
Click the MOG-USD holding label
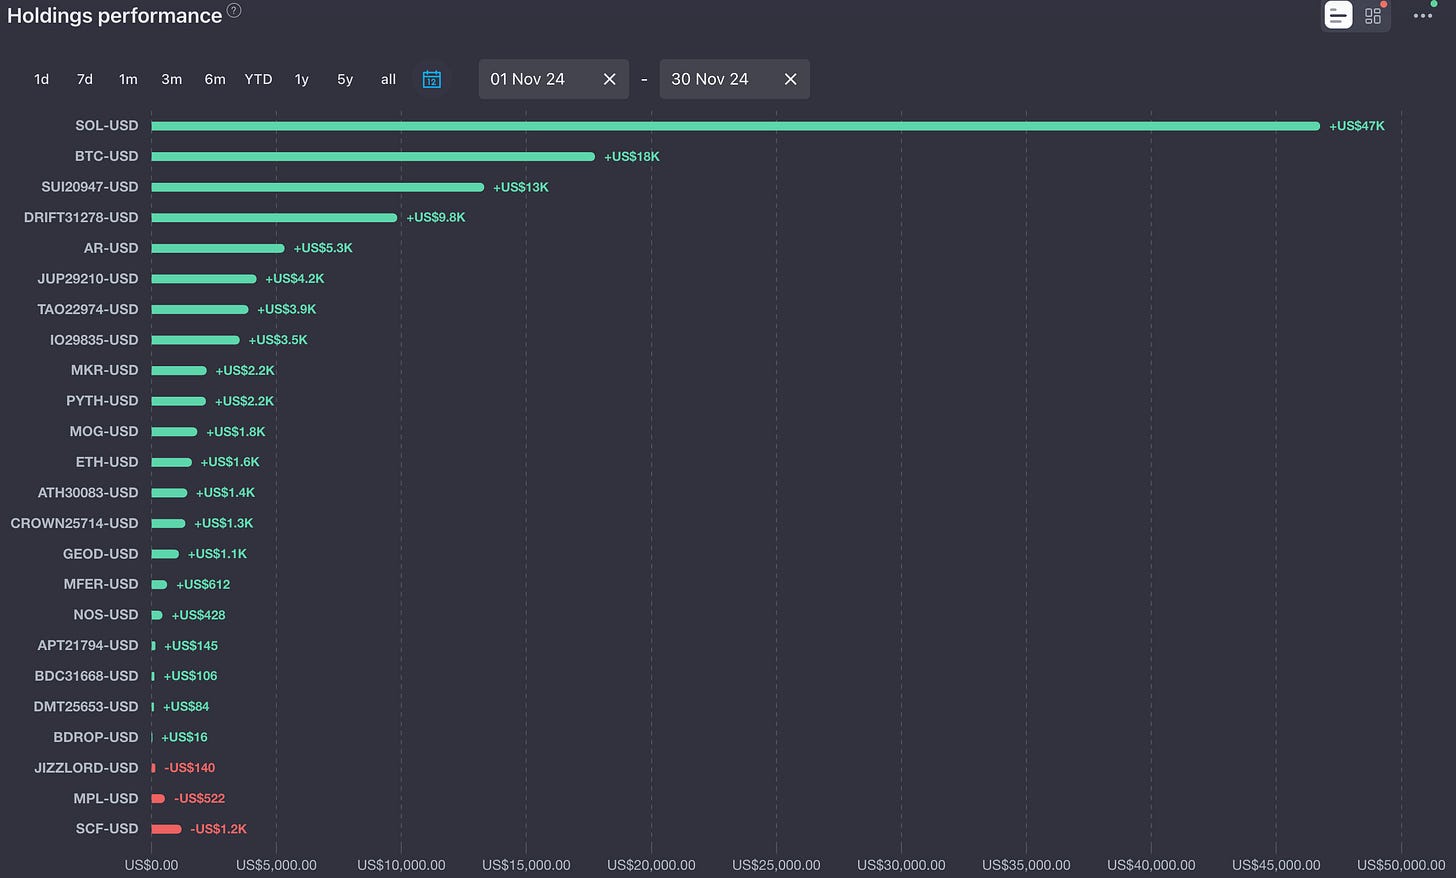[x=104, y=431]
